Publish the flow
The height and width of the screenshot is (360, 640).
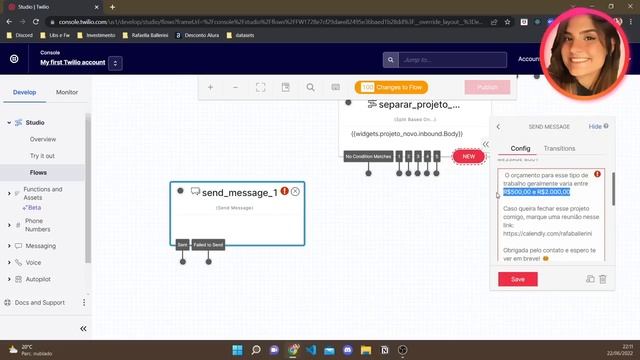coord(487,87)
